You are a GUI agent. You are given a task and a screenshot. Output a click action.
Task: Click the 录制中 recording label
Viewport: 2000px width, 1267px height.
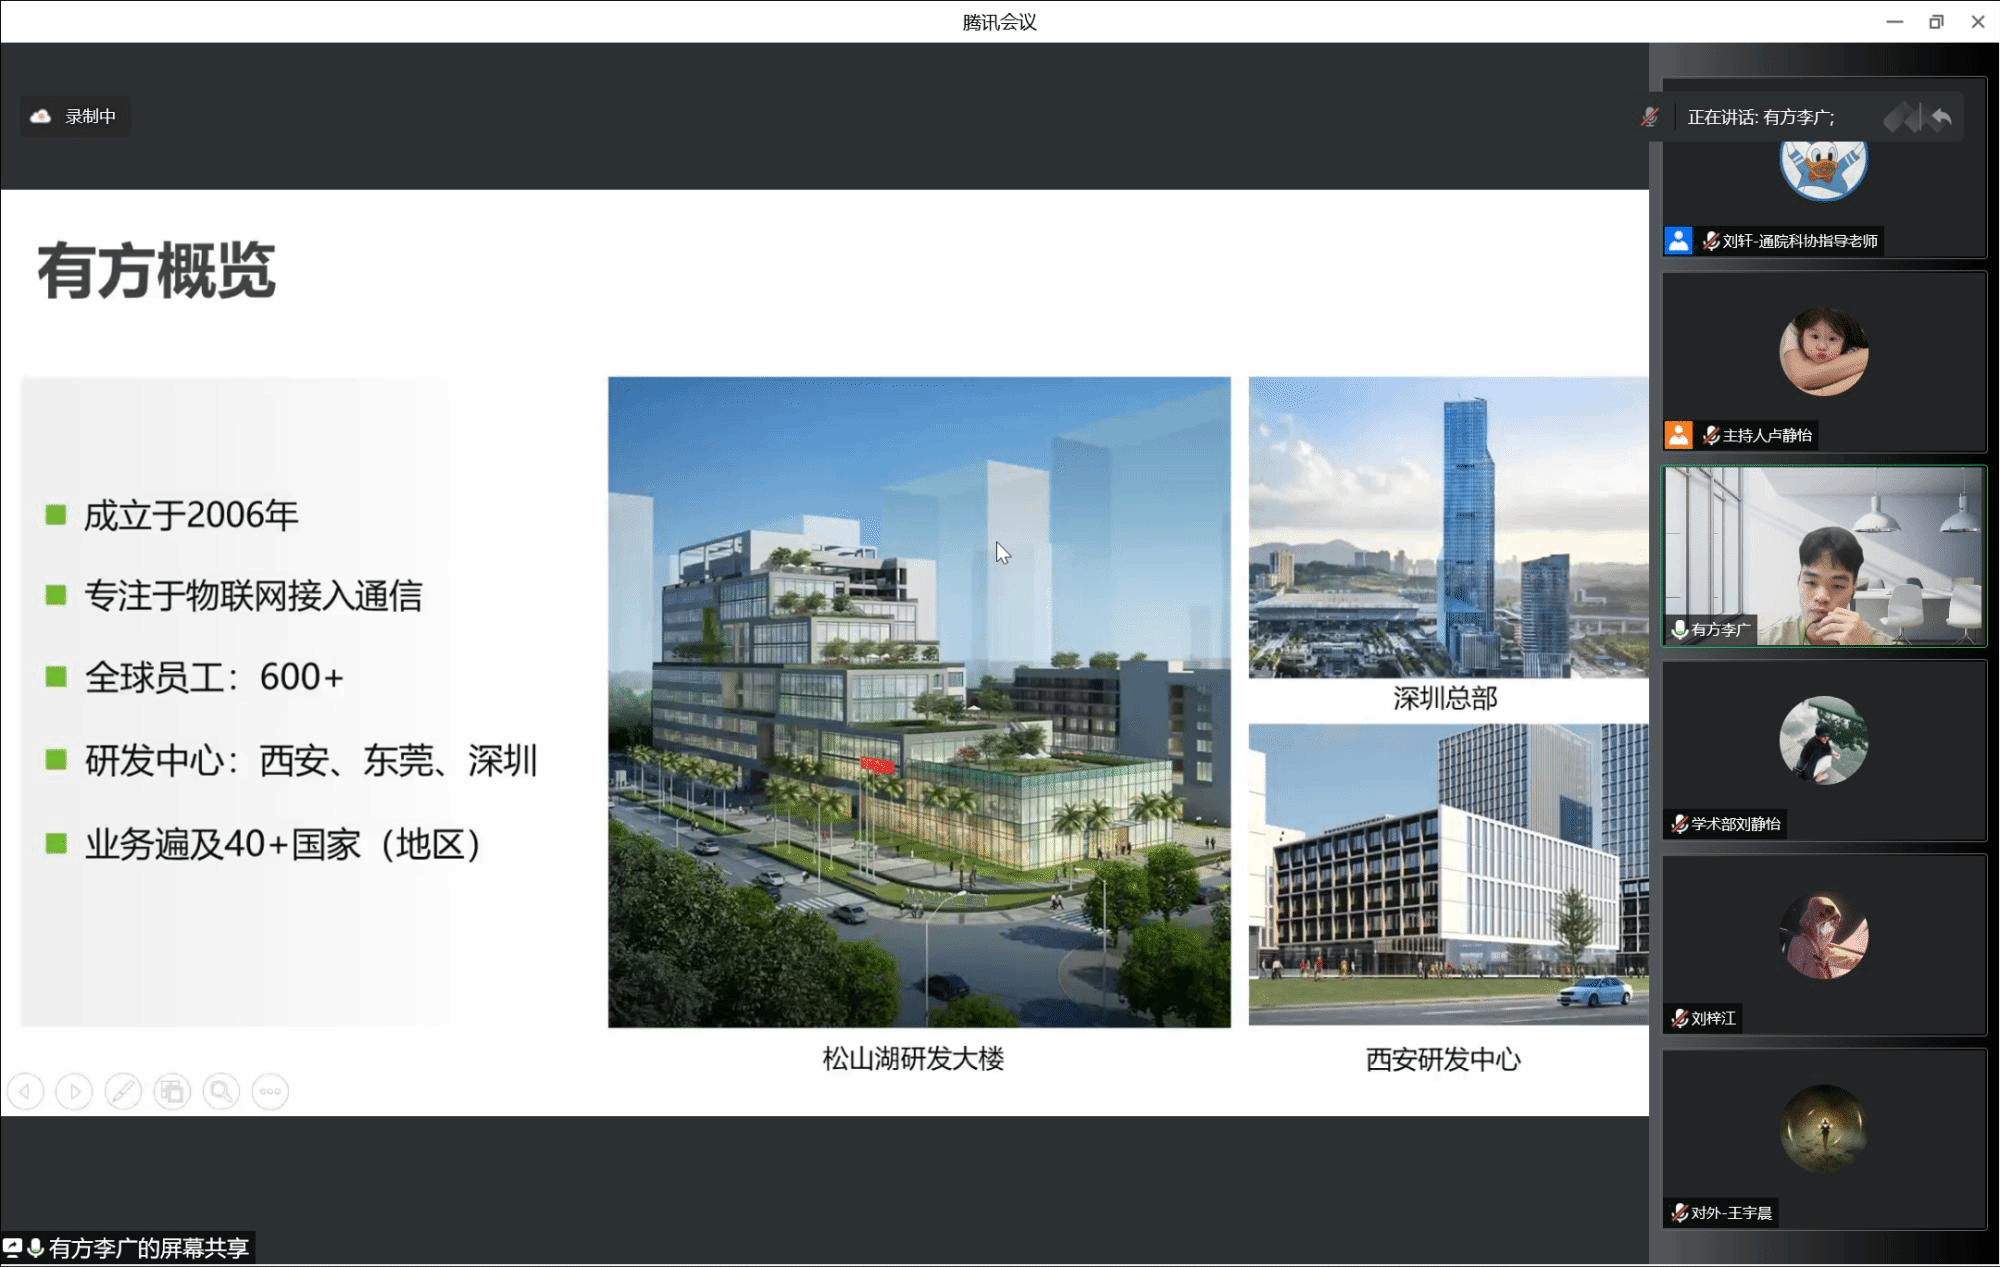click(x=90, y=116)
